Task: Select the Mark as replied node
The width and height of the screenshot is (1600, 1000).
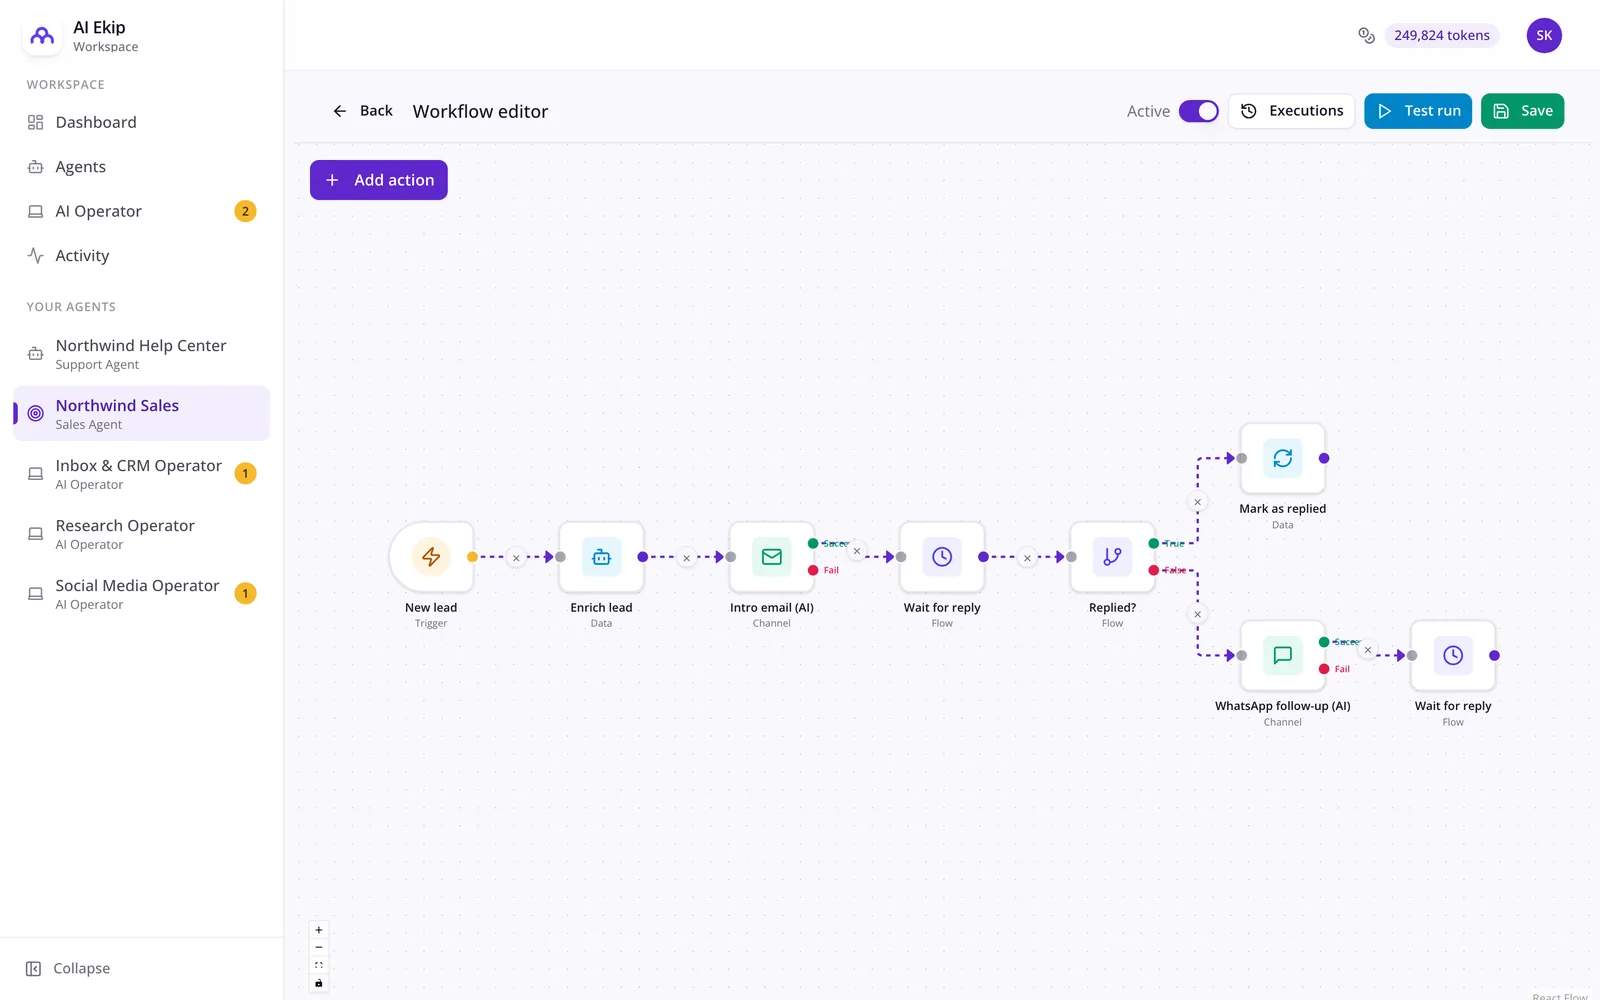Action: pyautogui.click(x=1283, y=458)
